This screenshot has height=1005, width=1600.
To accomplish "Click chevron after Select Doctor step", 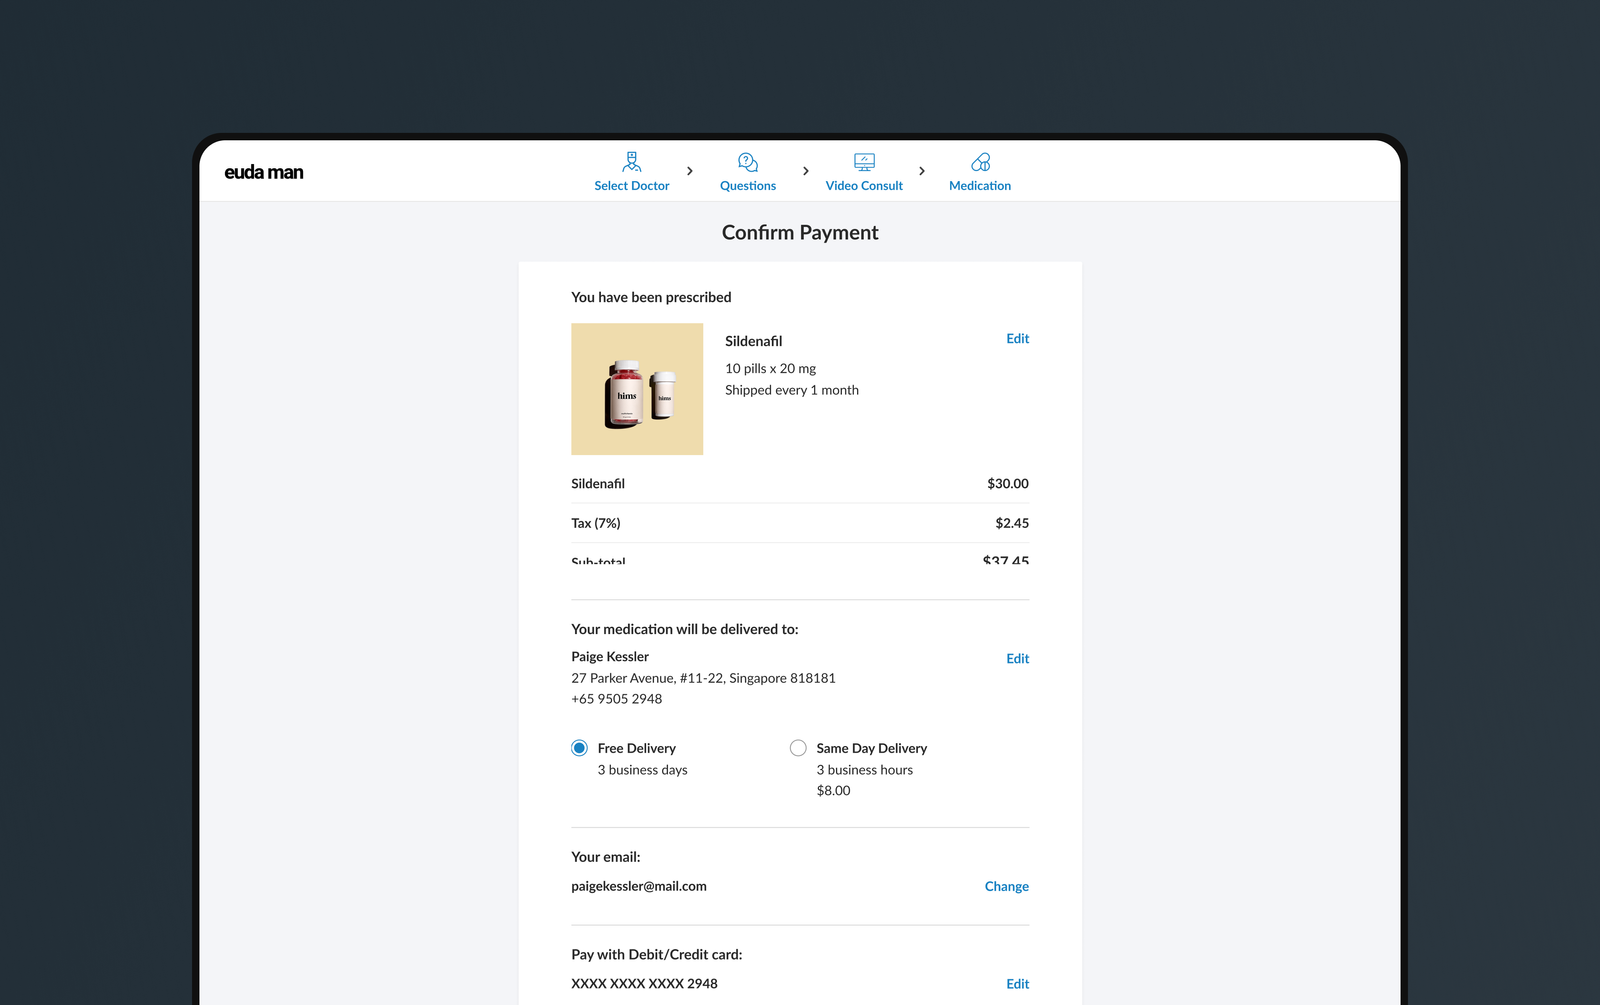I will coord(690,171).
